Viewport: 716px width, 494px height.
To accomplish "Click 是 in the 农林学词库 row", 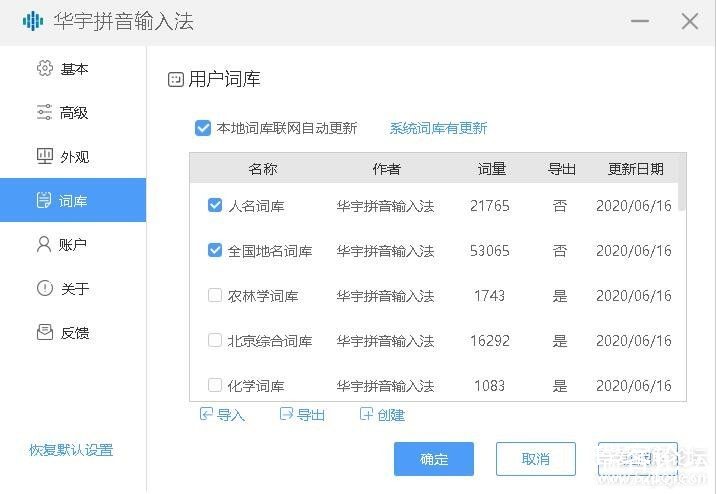I will click(x=560, y=296).
